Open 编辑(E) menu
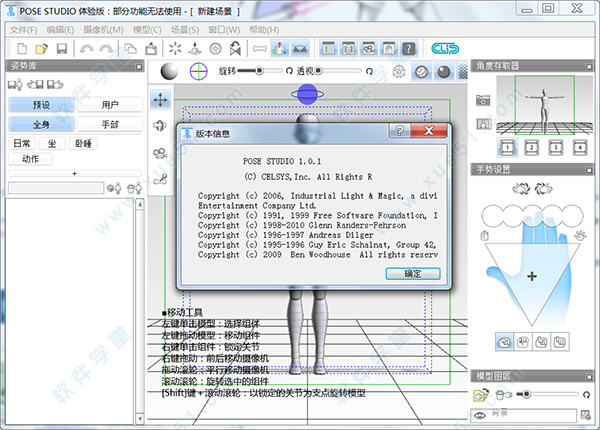 pos(60,30)
